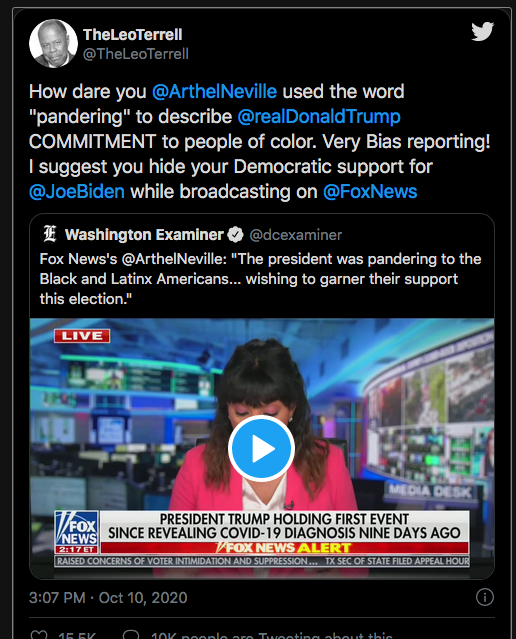This screenshot has height=639, width=516.
Task: Click the Twitter bird logo icon
Action: (483, 32)
